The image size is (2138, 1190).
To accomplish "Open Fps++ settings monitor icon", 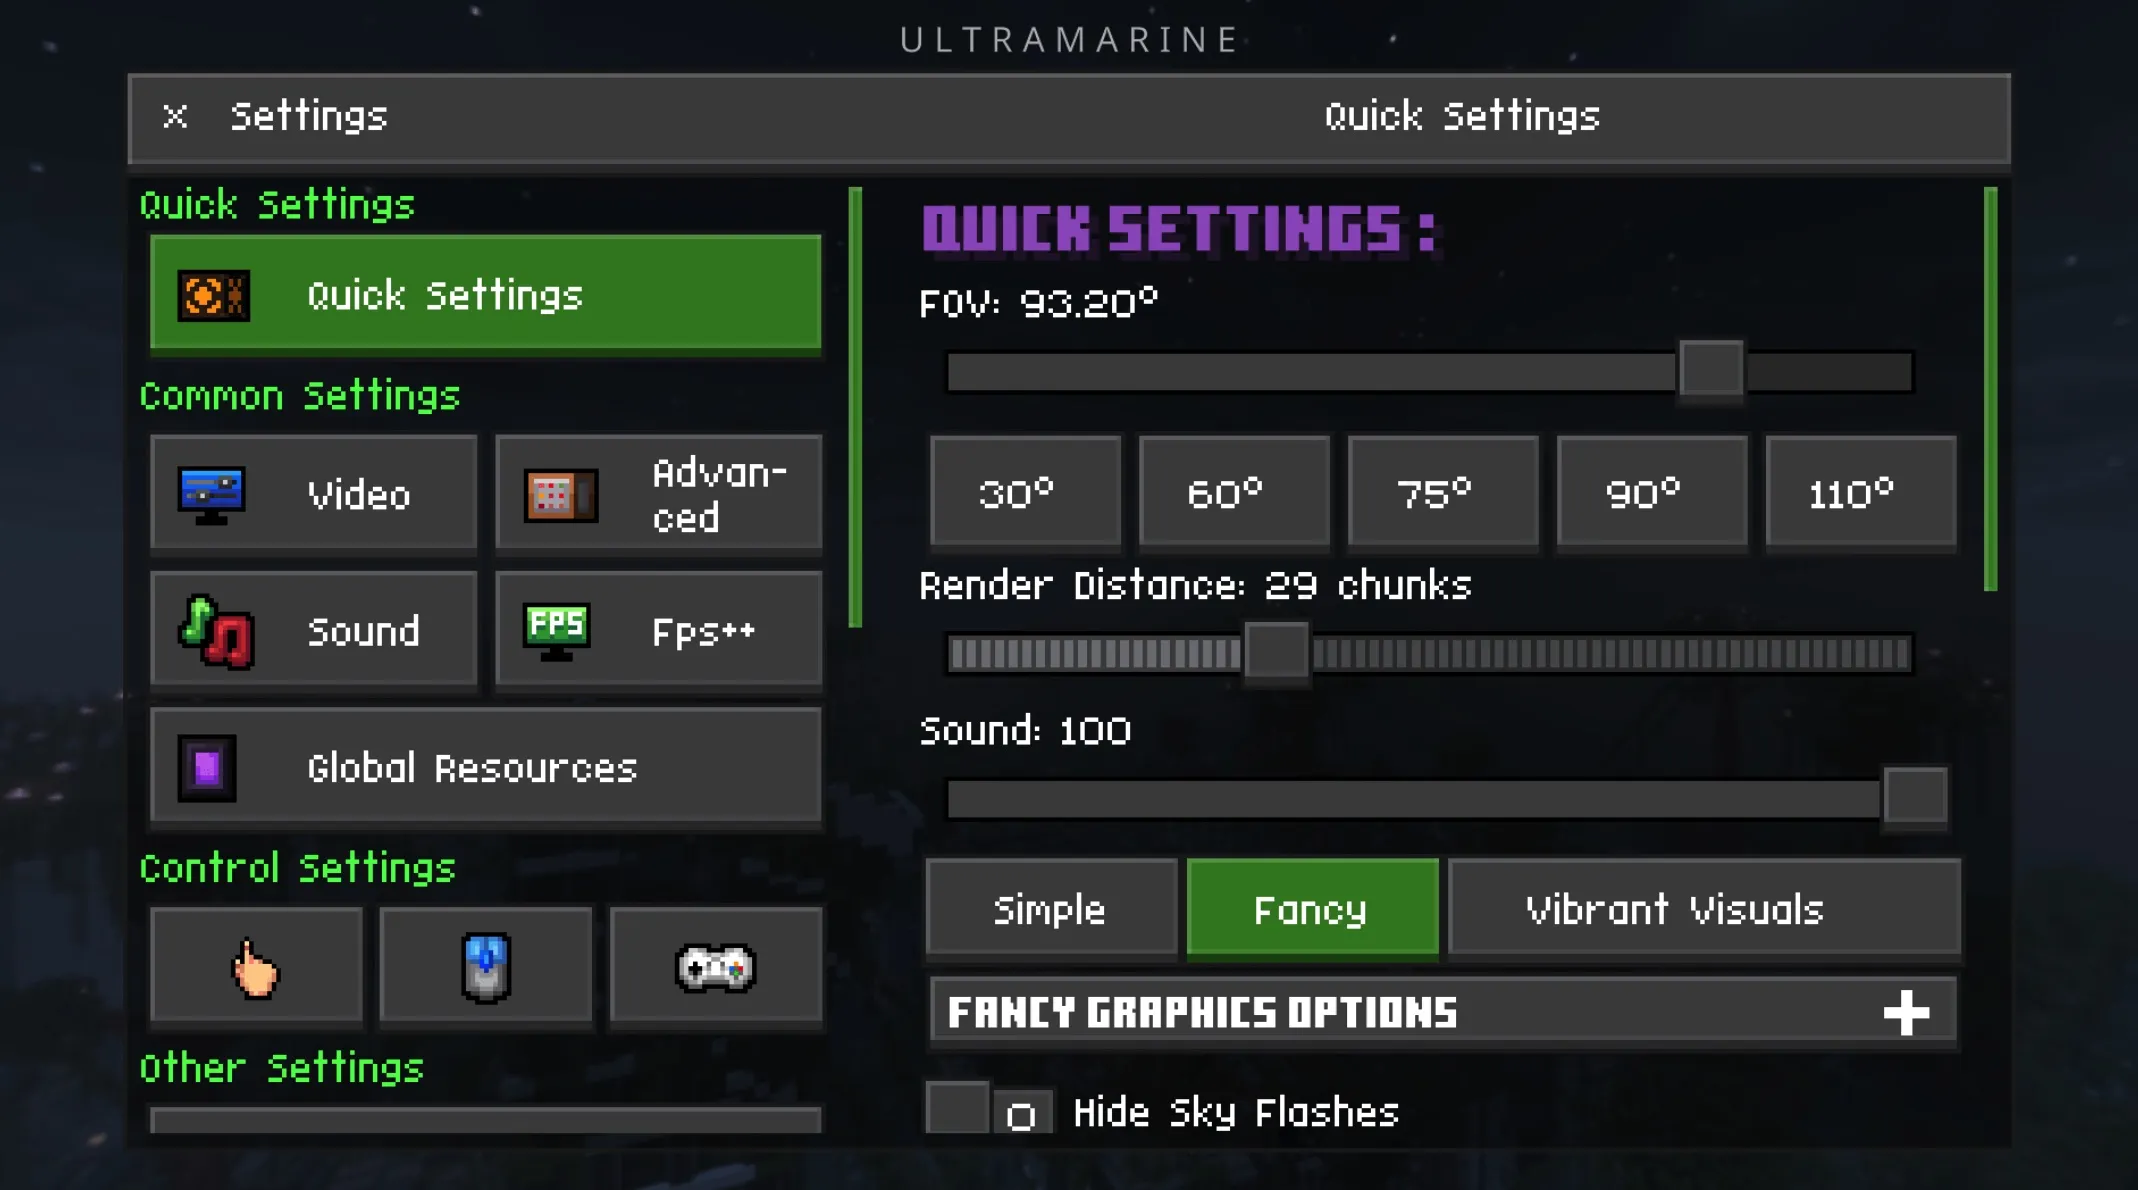I will click(x=556, y=631).
